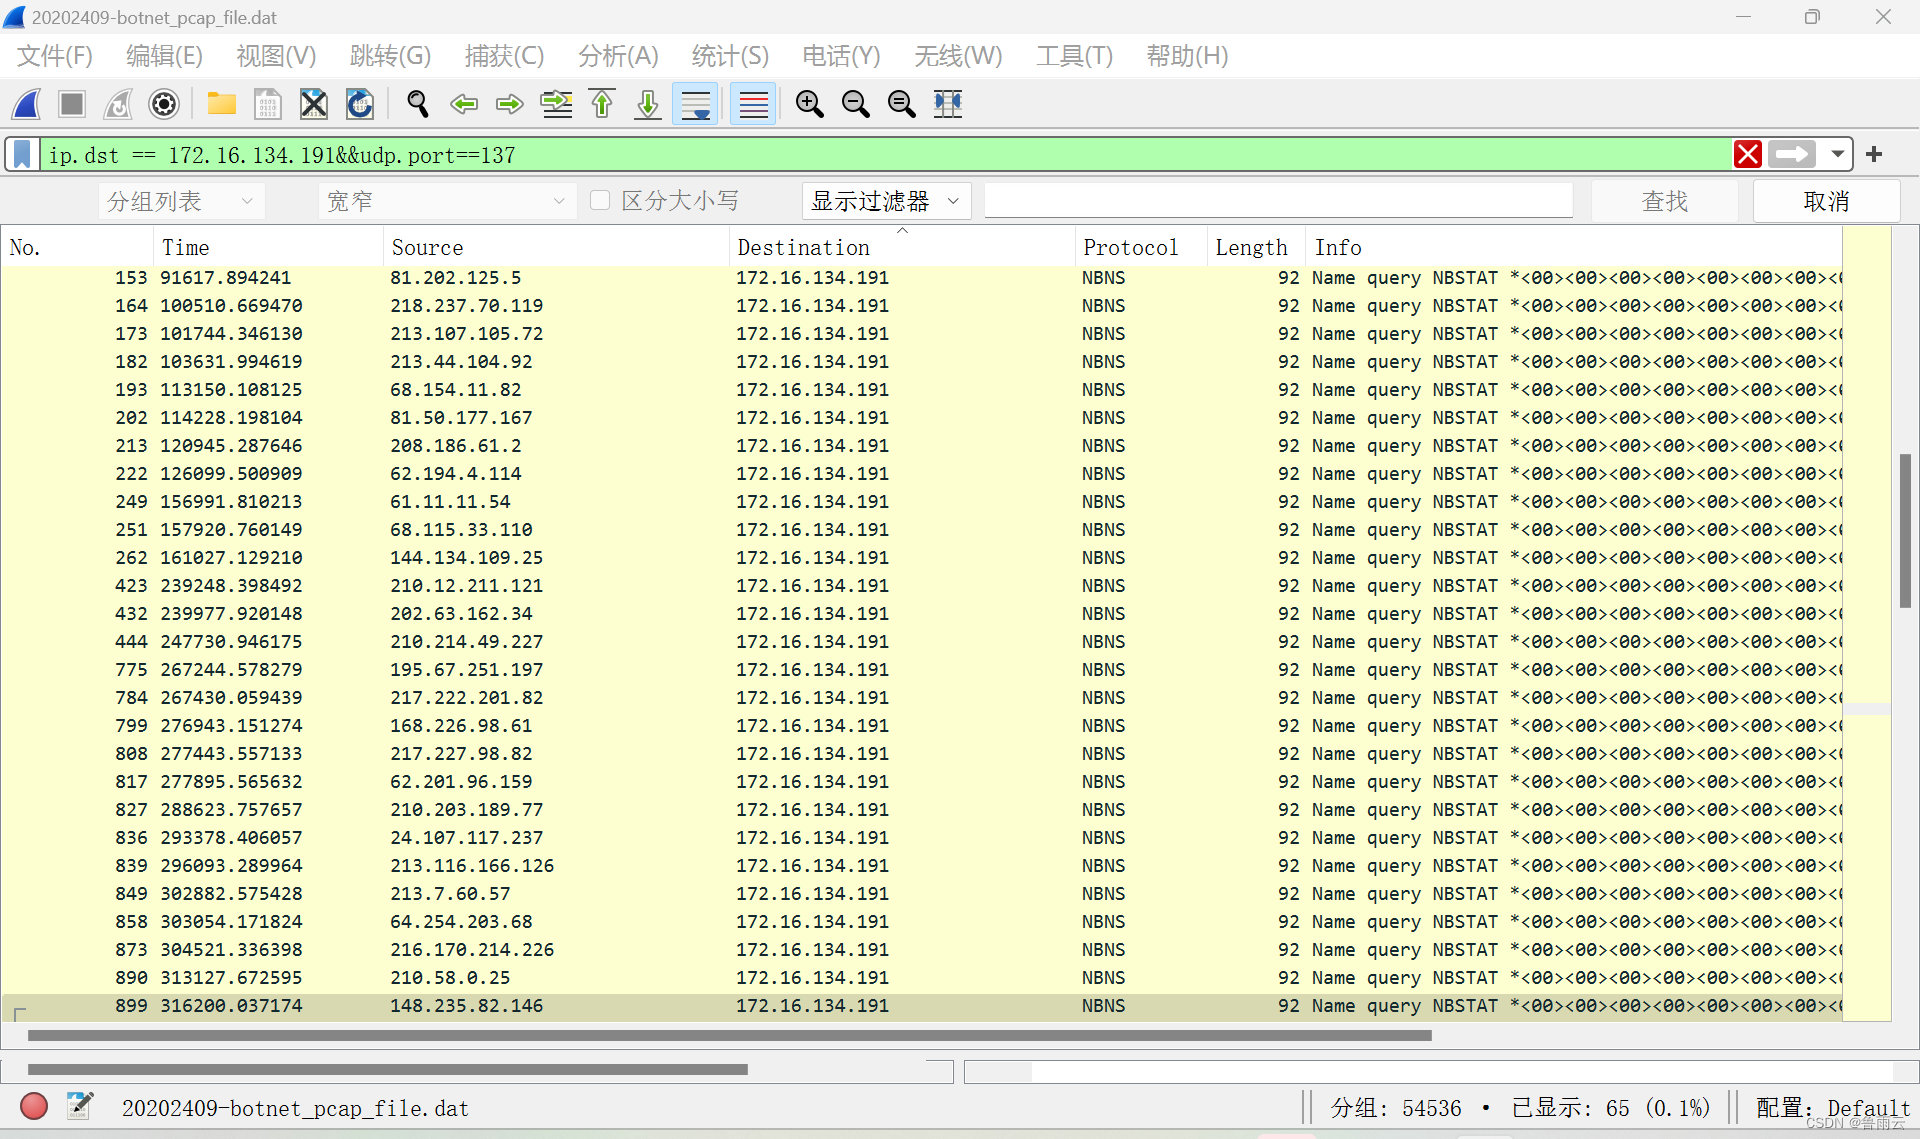Sort by the Time column header
Screen dimensions: 1920x1139
(268, 247)
